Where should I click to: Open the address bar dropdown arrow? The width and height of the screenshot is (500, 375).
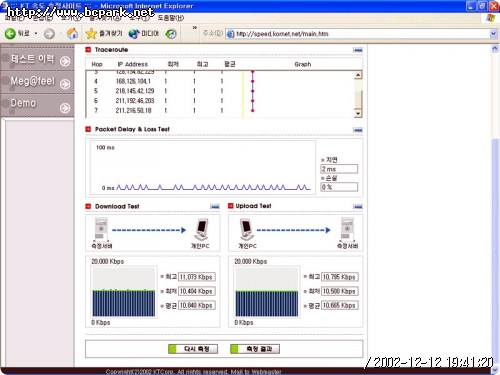493,34
